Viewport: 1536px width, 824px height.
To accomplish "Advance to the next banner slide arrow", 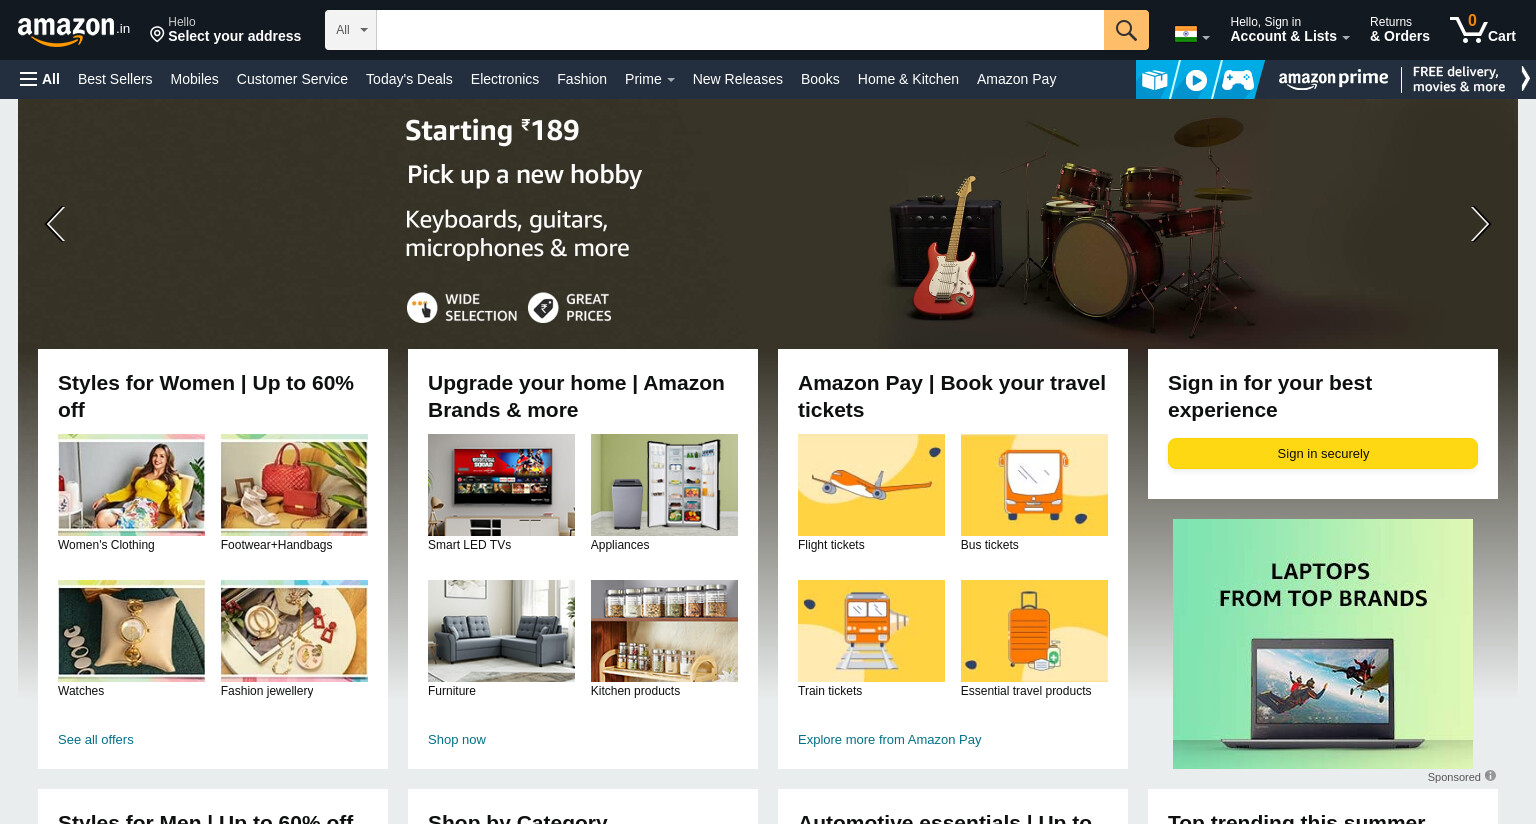I will pos(1480,224).
